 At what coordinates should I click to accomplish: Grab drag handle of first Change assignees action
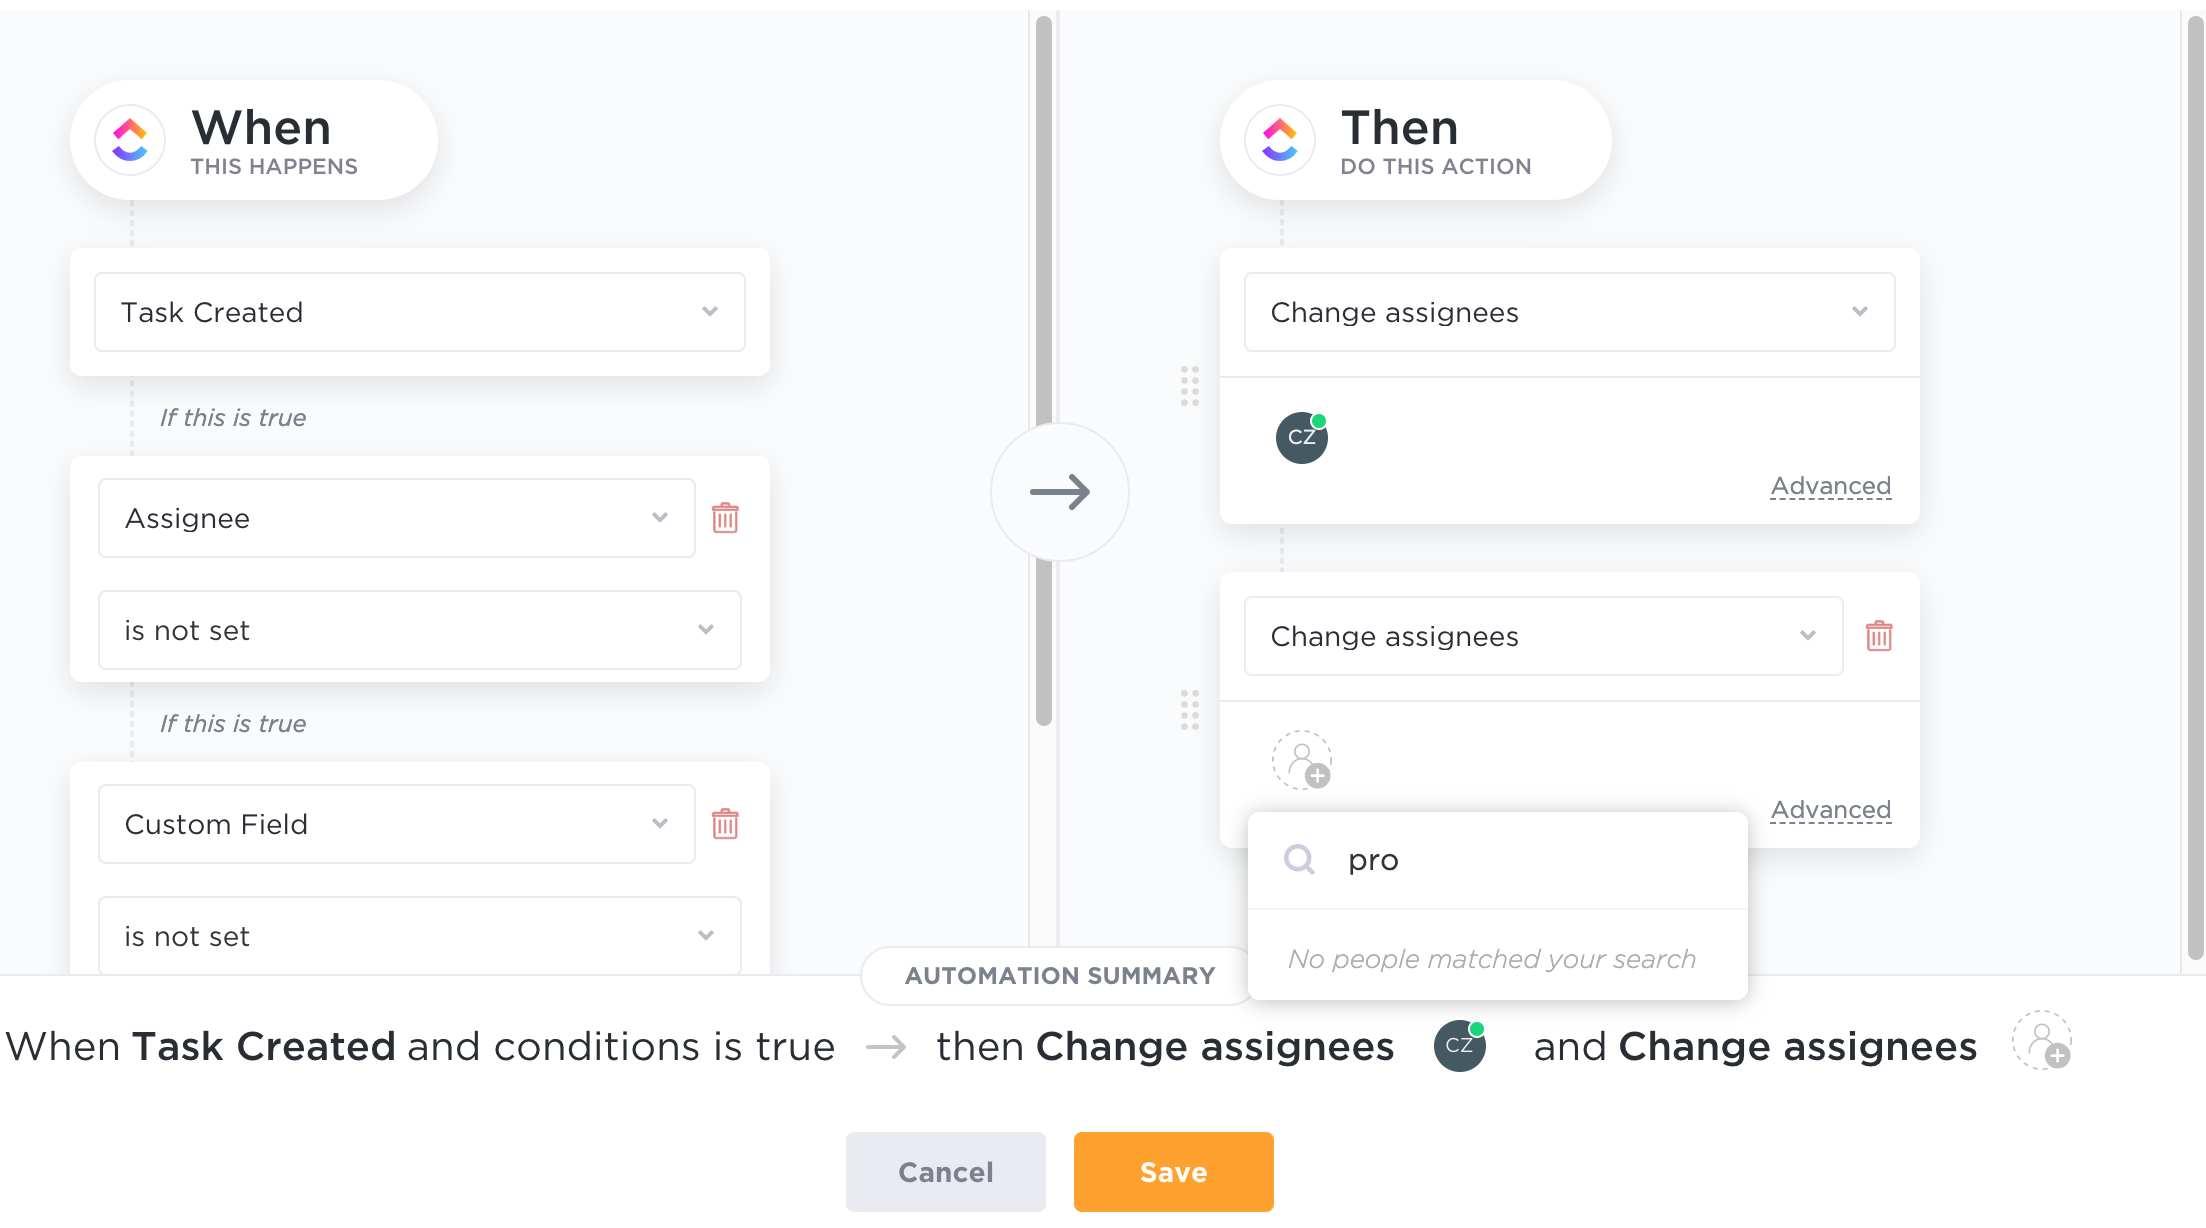[x=1189, y=386]
